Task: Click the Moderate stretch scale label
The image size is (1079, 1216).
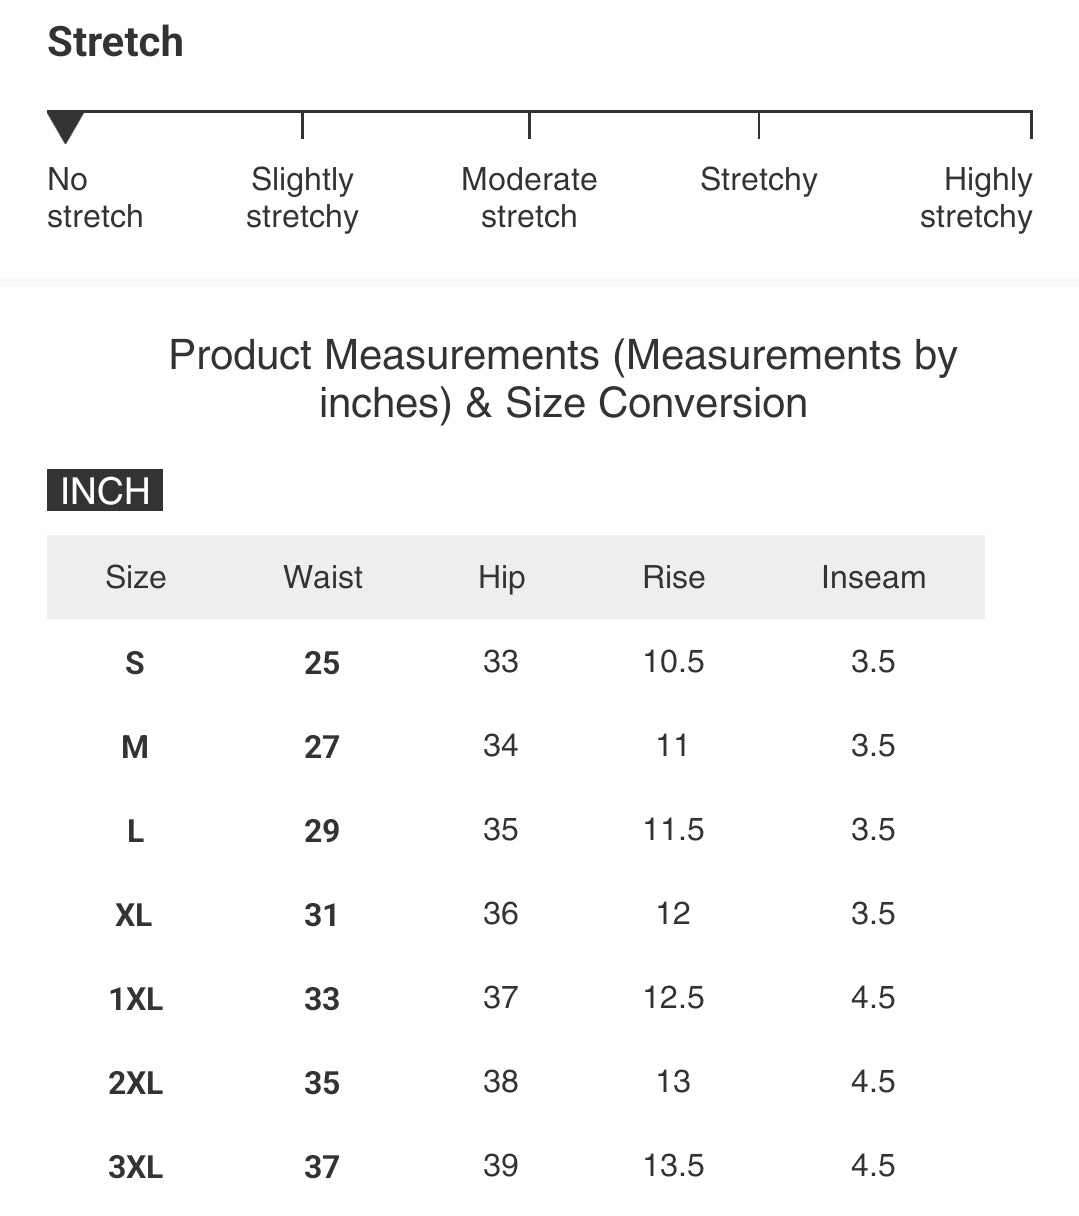Action: [529, 198]
